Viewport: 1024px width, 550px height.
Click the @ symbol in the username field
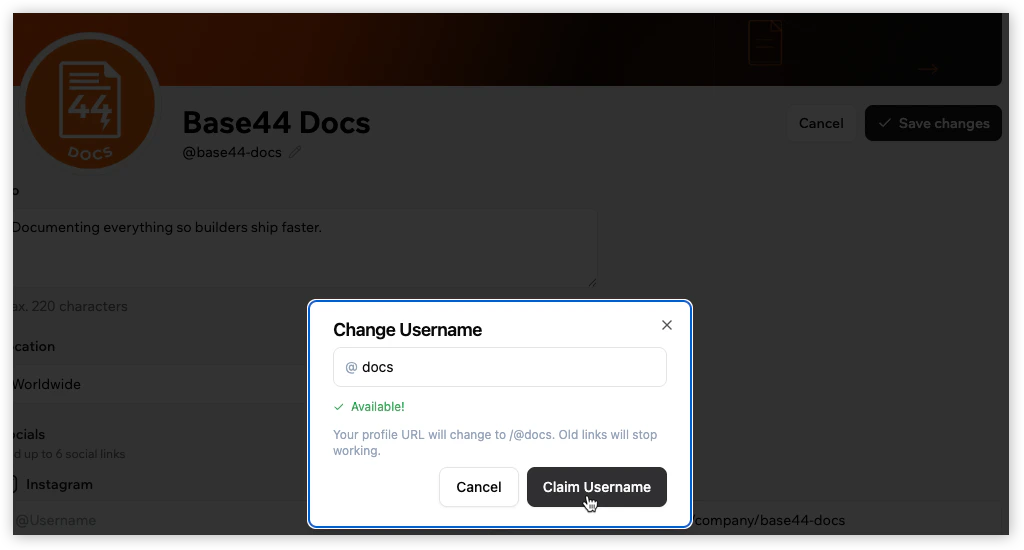[x=351, y=368]
